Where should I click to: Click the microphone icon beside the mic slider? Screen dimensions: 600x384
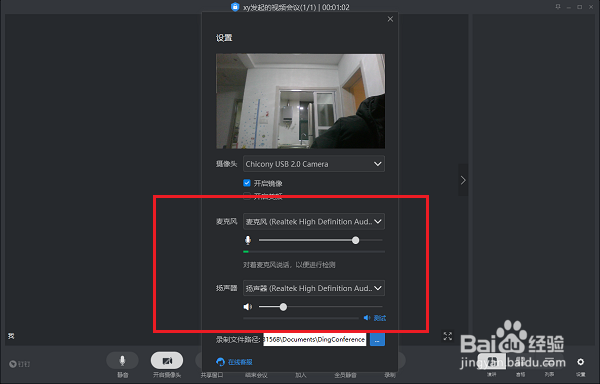pyautogui.click(x=248, y=240)
